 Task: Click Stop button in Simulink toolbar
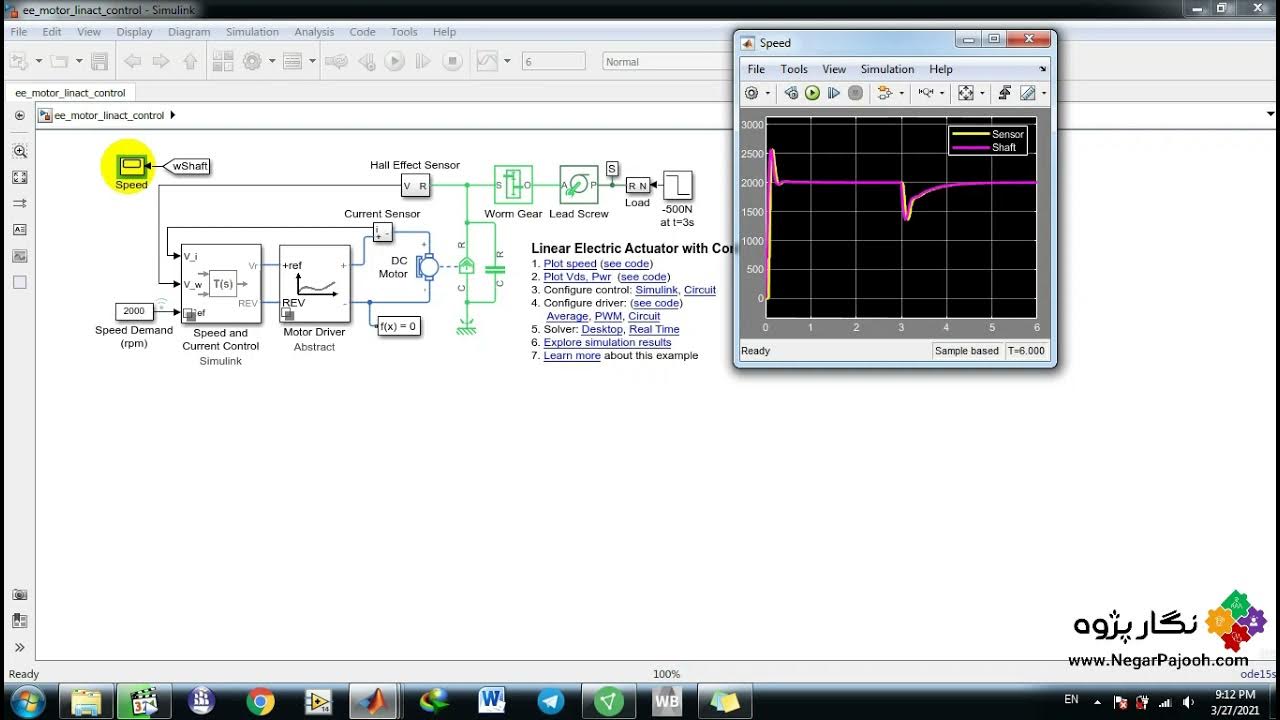point(452,61)
